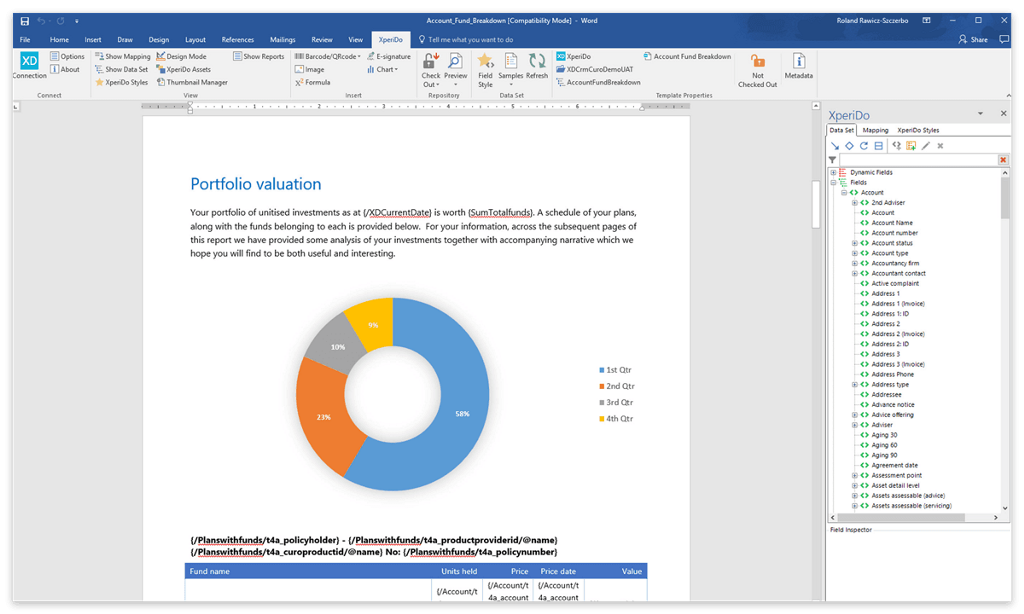The height and width of the screenshot is (614, 1024).
Task: Expand the Accountancy firm node
Action: [854, 263]
